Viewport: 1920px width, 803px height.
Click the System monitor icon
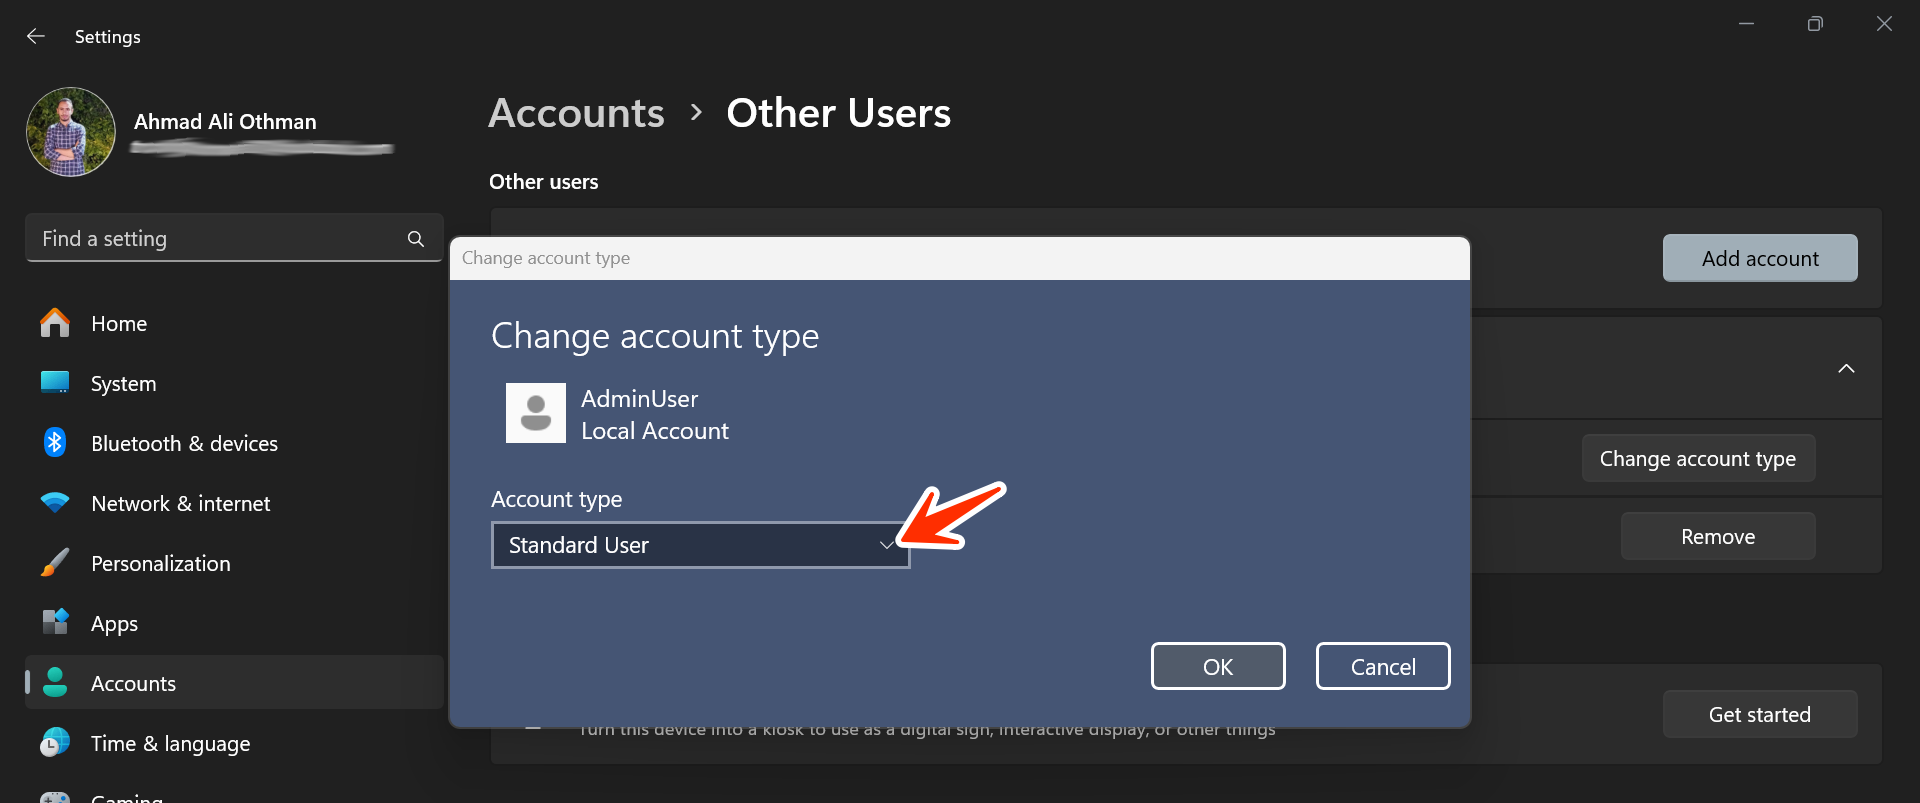[x=55, y=383]
